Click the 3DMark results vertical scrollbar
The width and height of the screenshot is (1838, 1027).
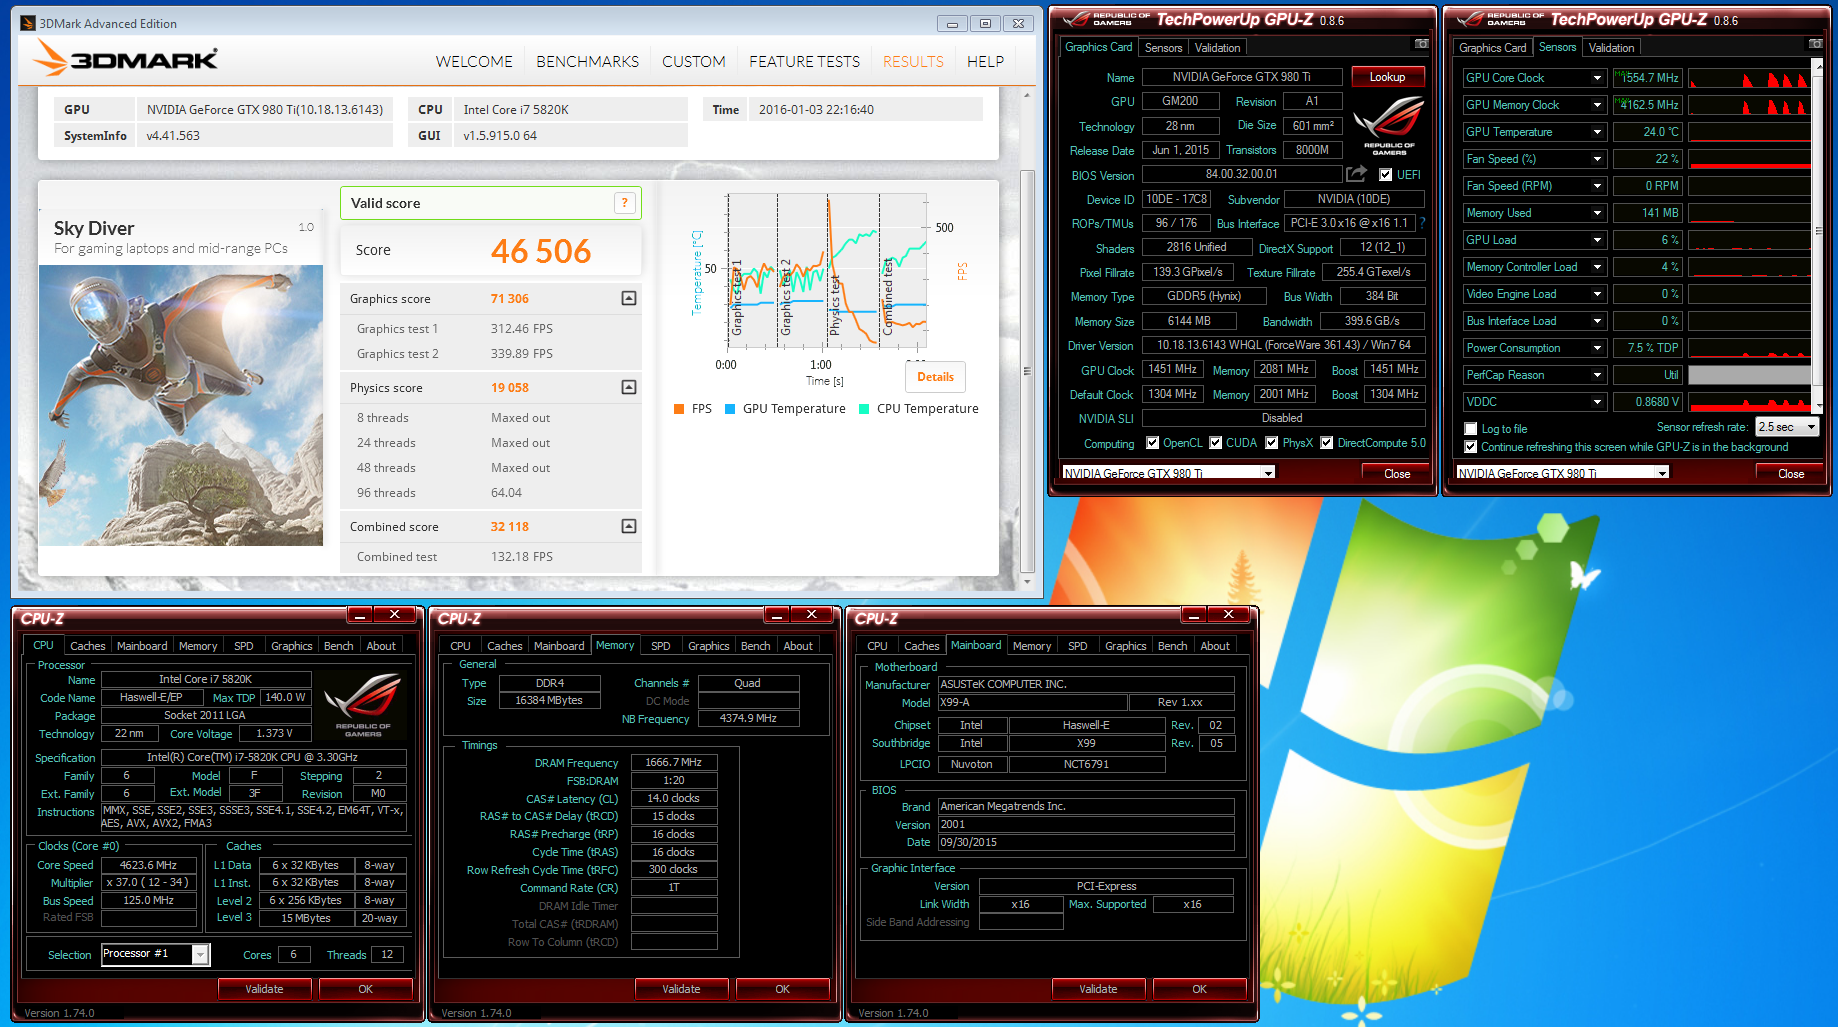coord(1027,370)
